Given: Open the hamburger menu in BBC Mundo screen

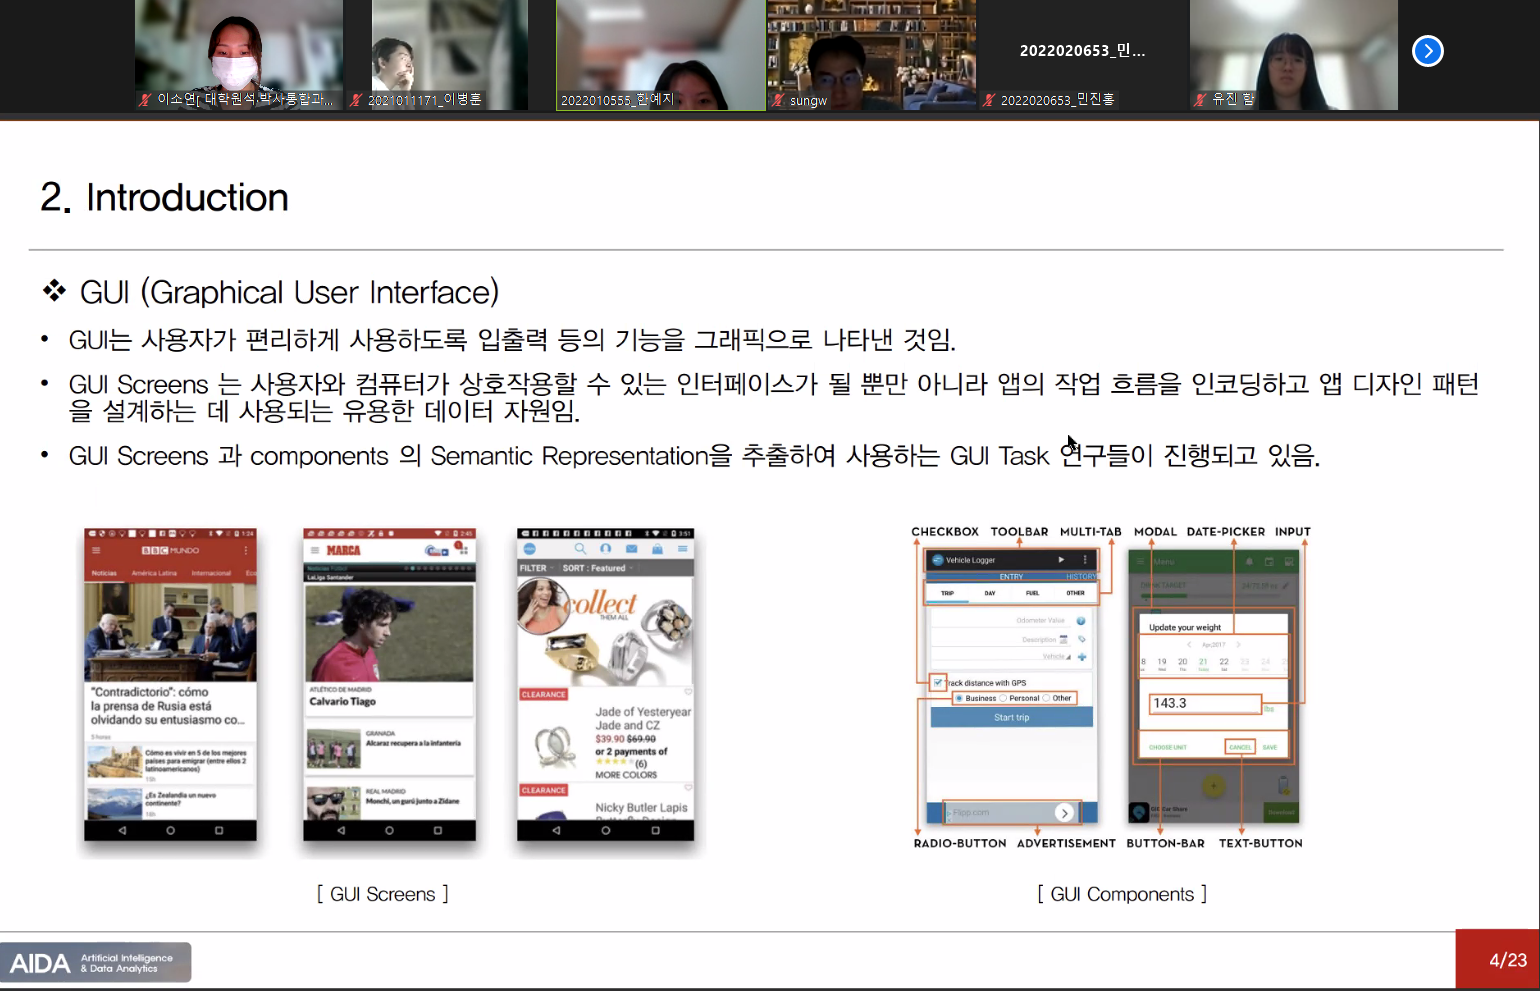Looking at the screenshot, I should point(97,550).
